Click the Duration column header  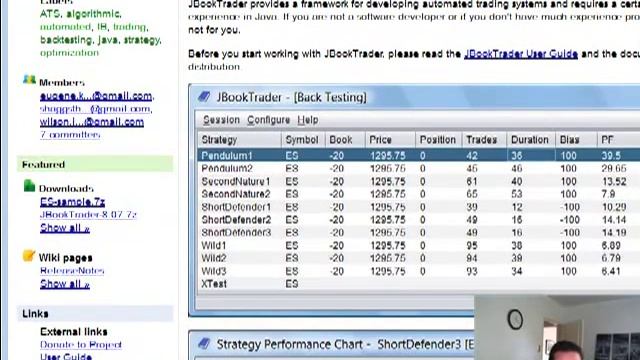tap(531, 140)
